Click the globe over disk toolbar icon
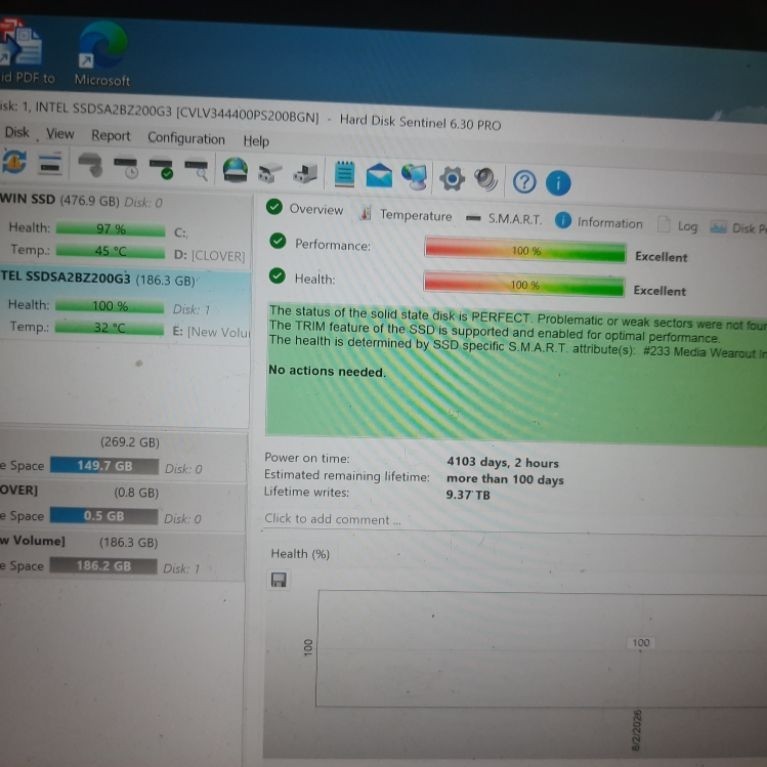This screenshot has width=767, height=767. coord(235,171)
